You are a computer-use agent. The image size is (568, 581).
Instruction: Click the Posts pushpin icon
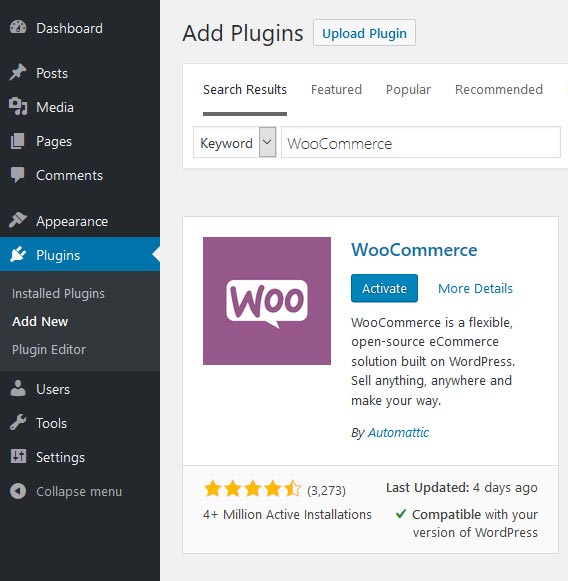tap(18, 73)
